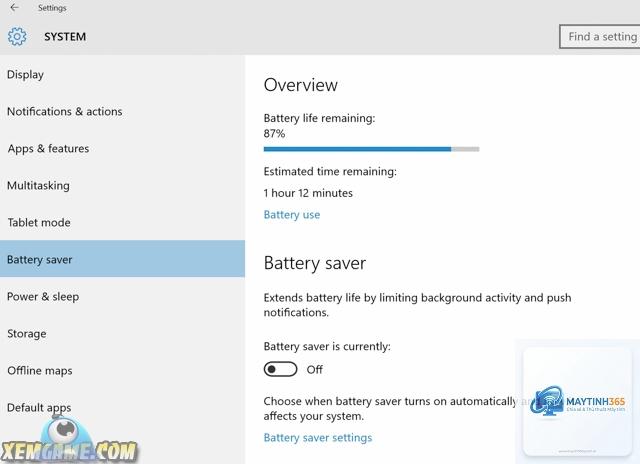Click the 1 hour 12 minutes estimate
Image resolution: width=640 pixels, height=464 pixels.
pos(308,193)
